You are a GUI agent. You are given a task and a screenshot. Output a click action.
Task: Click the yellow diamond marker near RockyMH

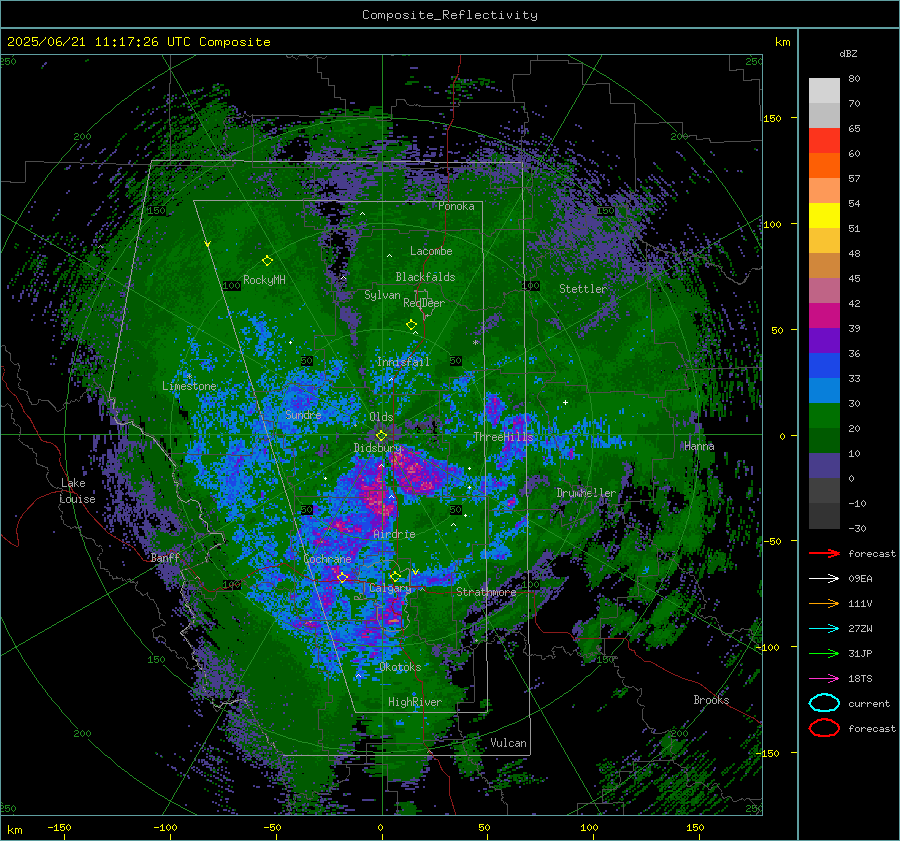[x=267, y=261]
